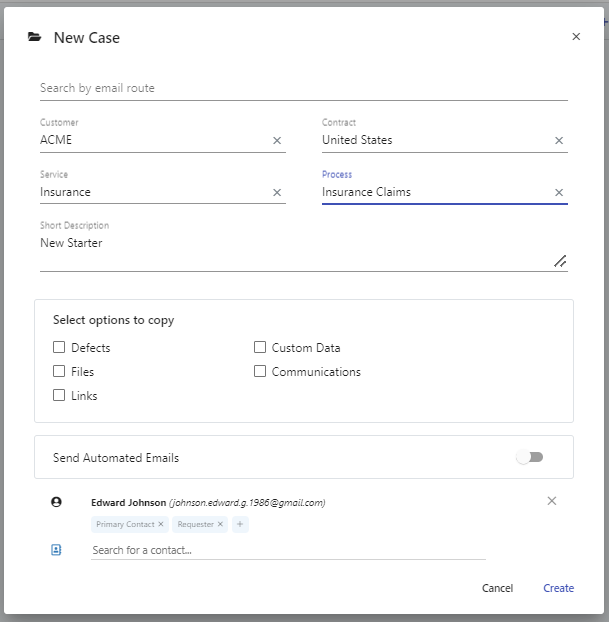Clear the Customer field ACME value
The height and width of the screenshot is (622, 609).
point(277,141)
